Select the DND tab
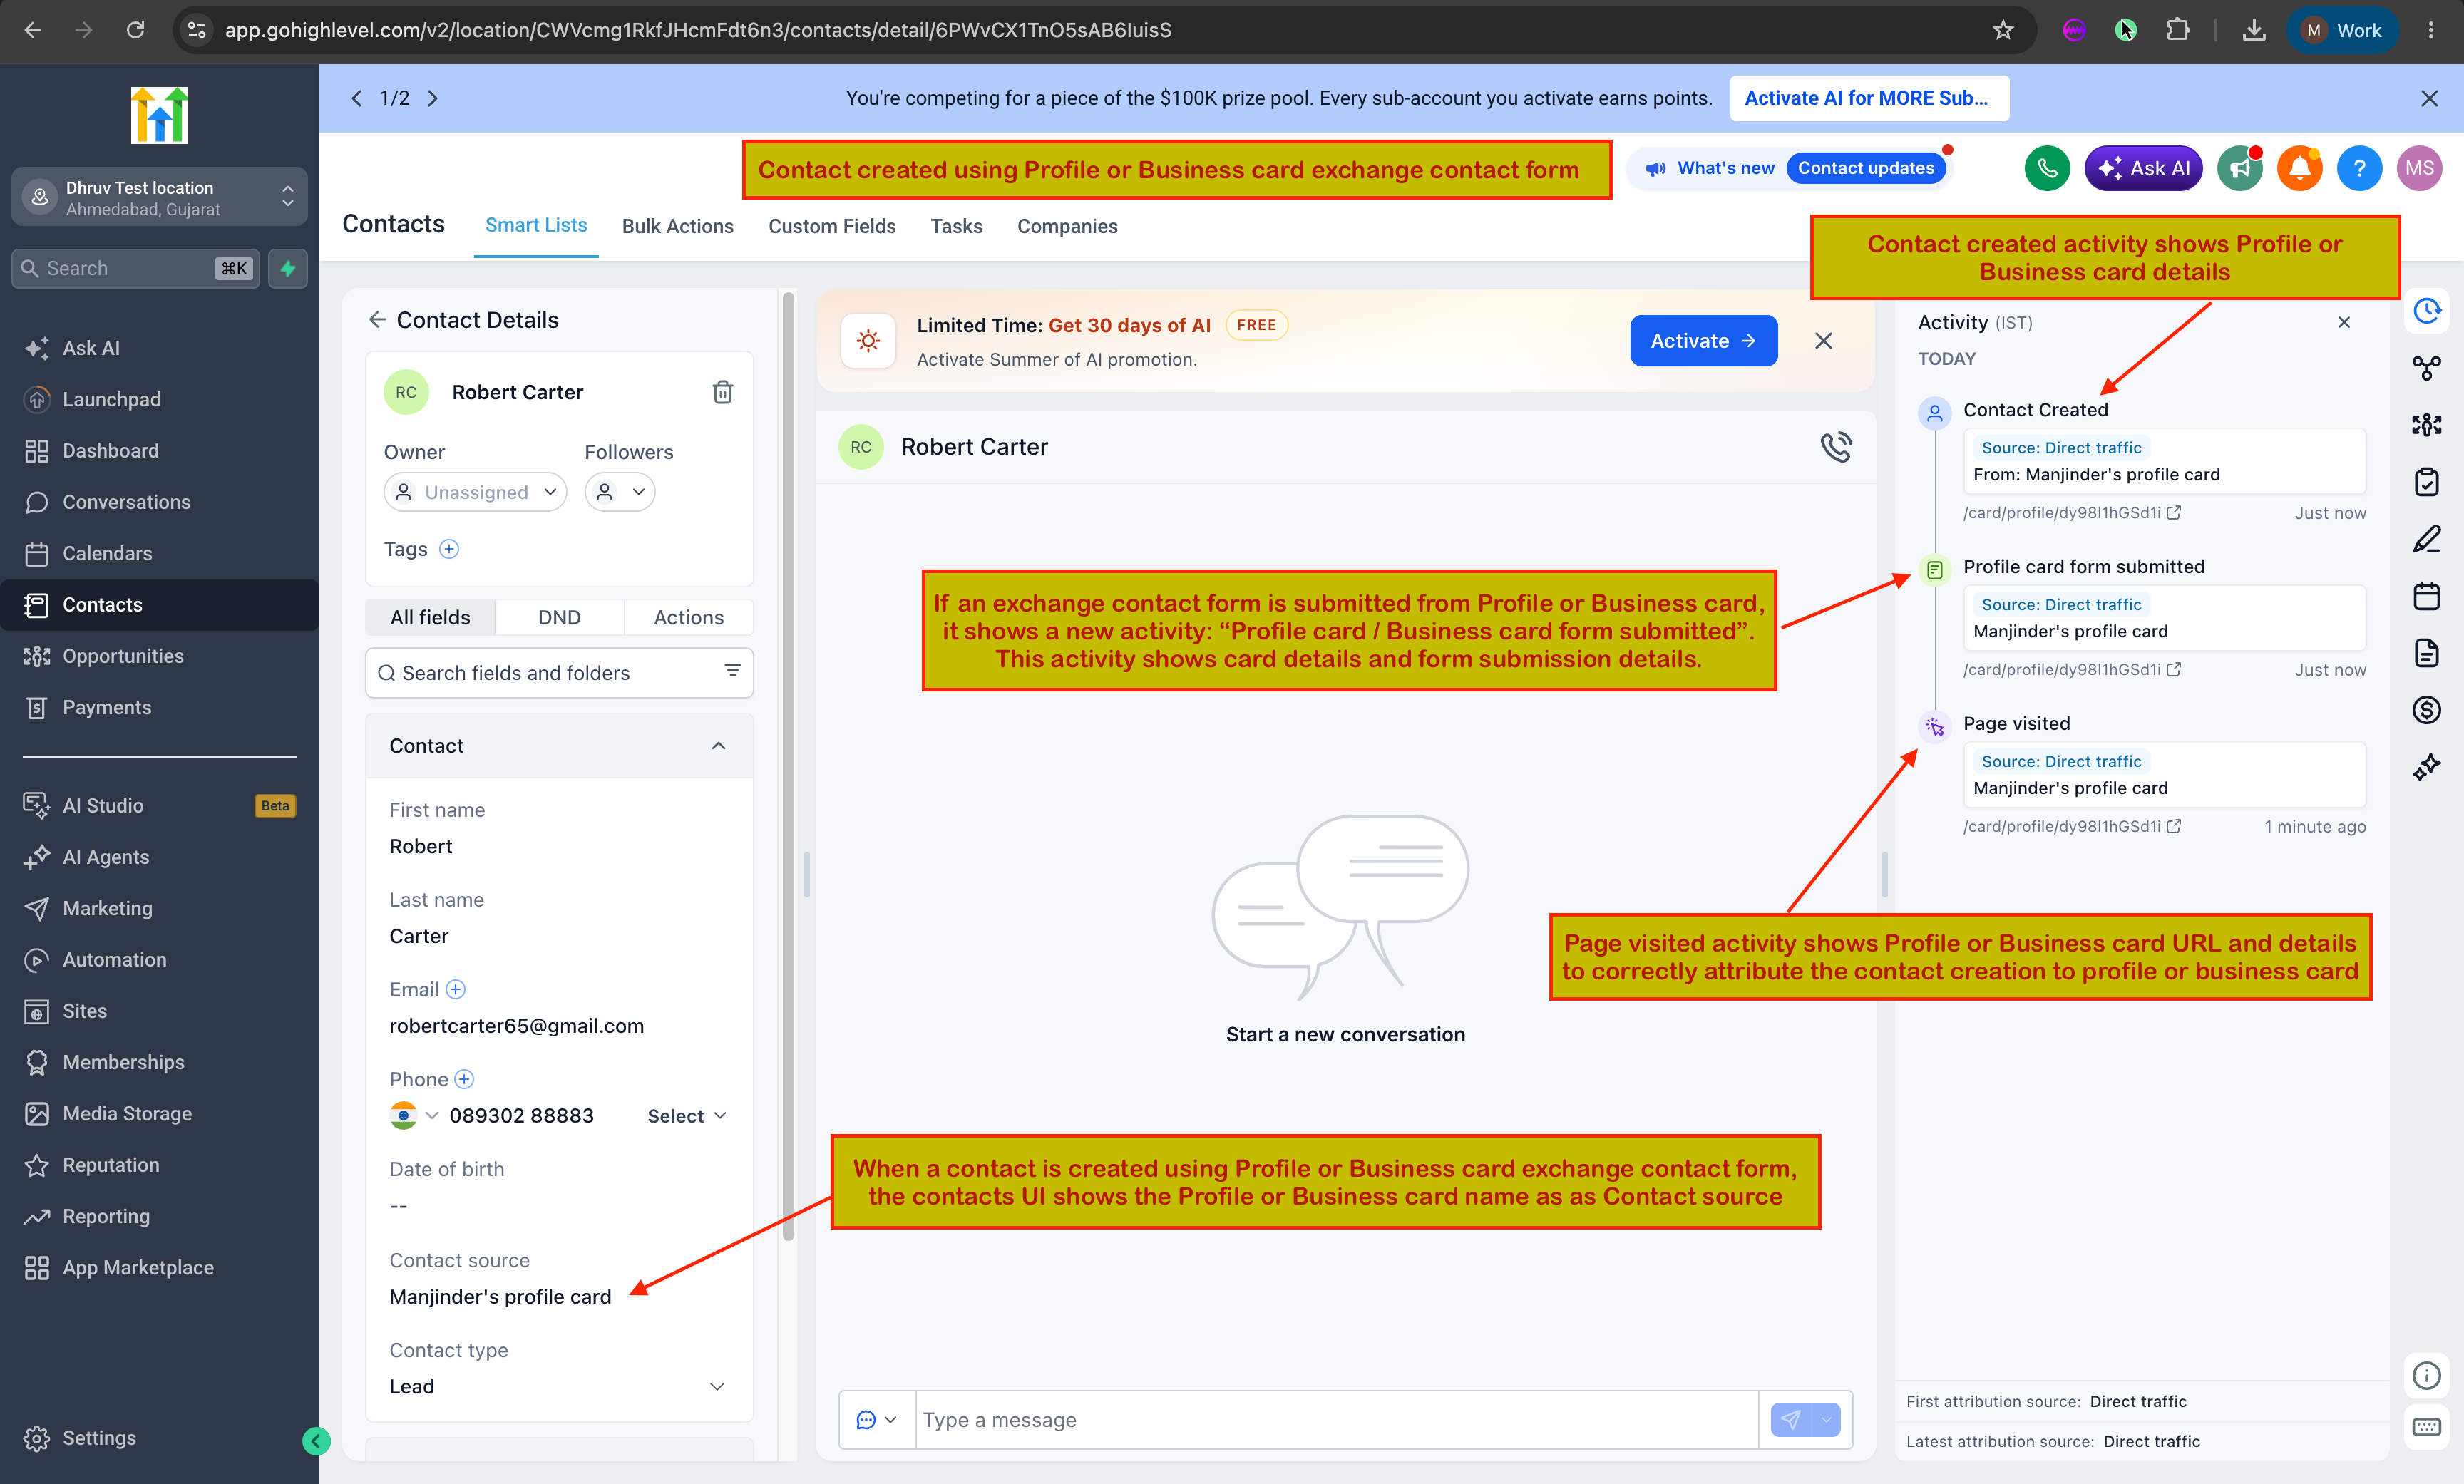Image resolution: width=2464 pixels, height=1484 pixels. point(559,617)
